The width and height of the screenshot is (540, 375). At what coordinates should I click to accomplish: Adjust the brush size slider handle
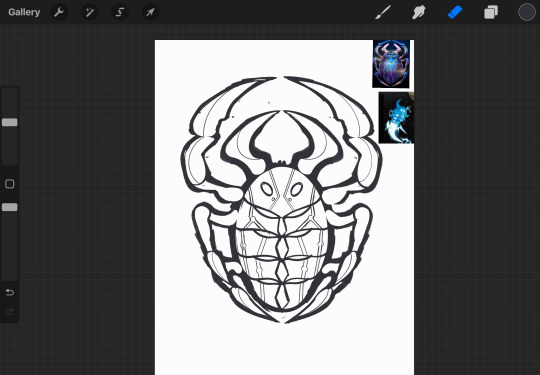point(10,122)
